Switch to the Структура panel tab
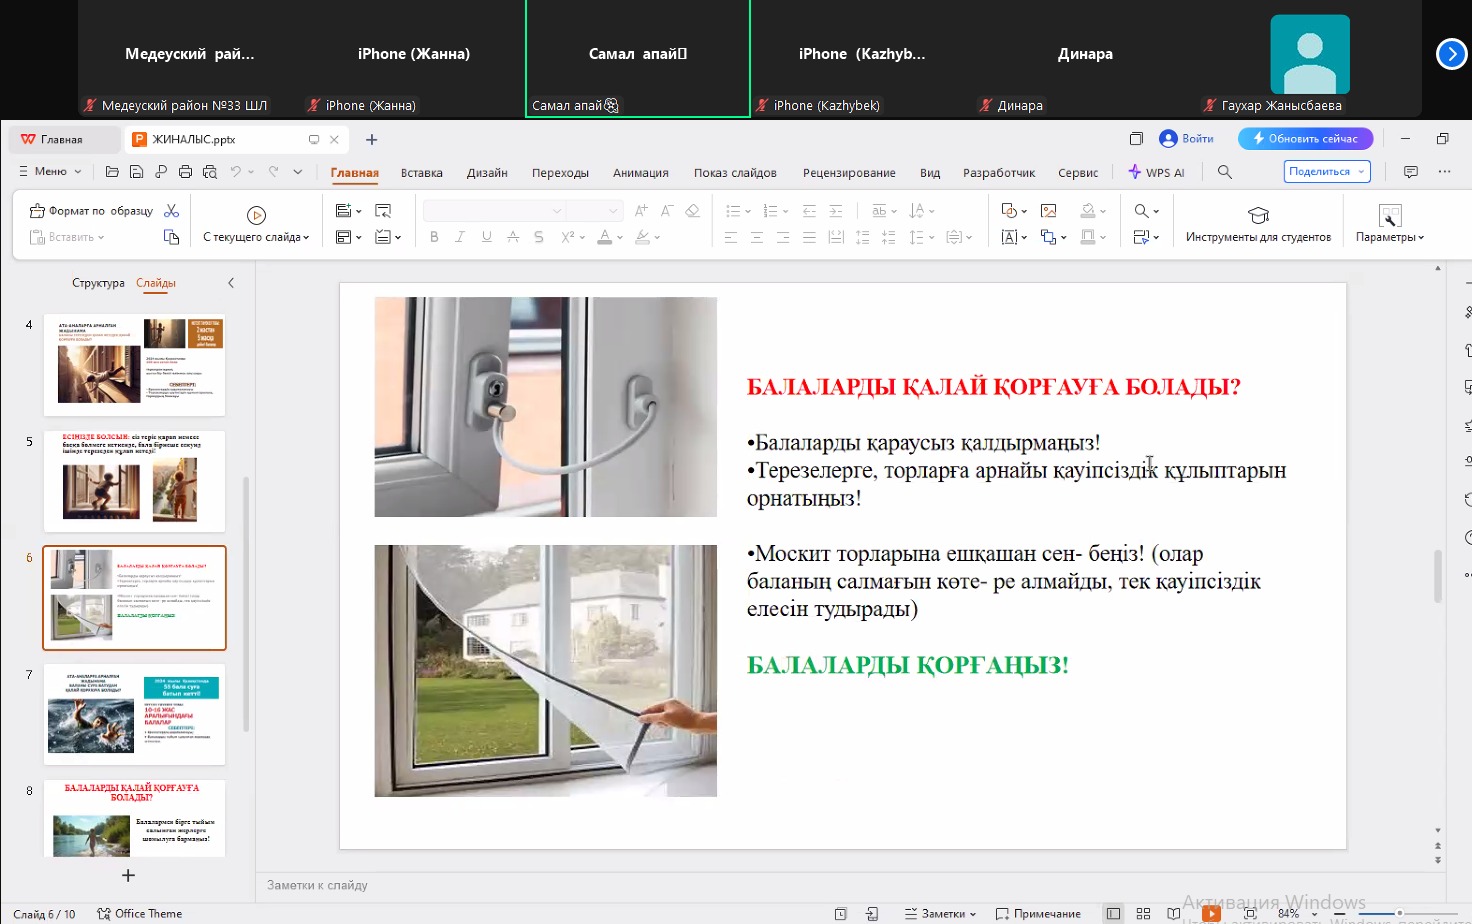This screenshot has height=924, width=1472. pyautogui.click(x=98, y=283)
